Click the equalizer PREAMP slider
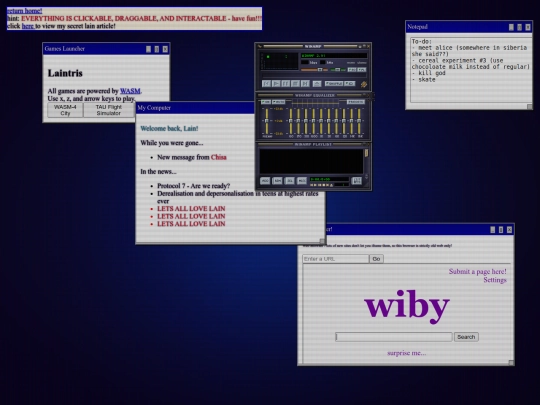 point(267,121)
